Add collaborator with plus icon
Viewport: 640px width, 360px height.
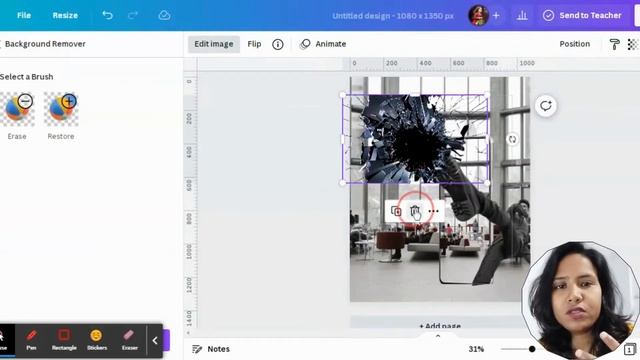coord(496,16)
